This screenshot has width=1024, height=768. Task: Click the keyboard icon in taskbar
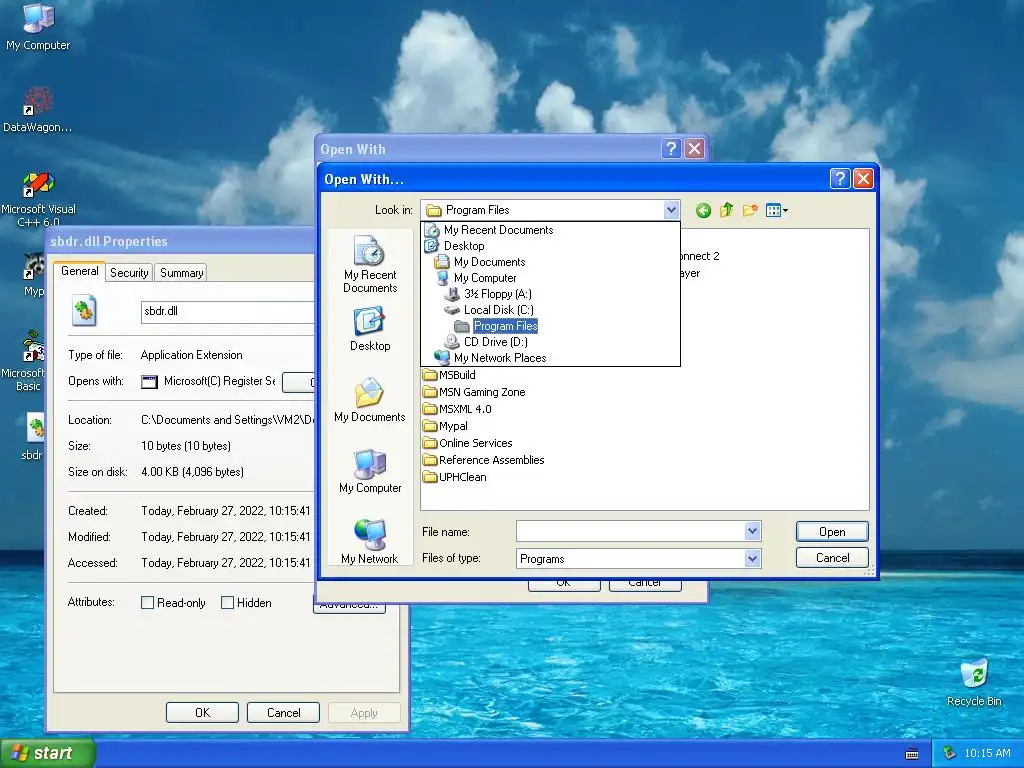click(912, 754)
